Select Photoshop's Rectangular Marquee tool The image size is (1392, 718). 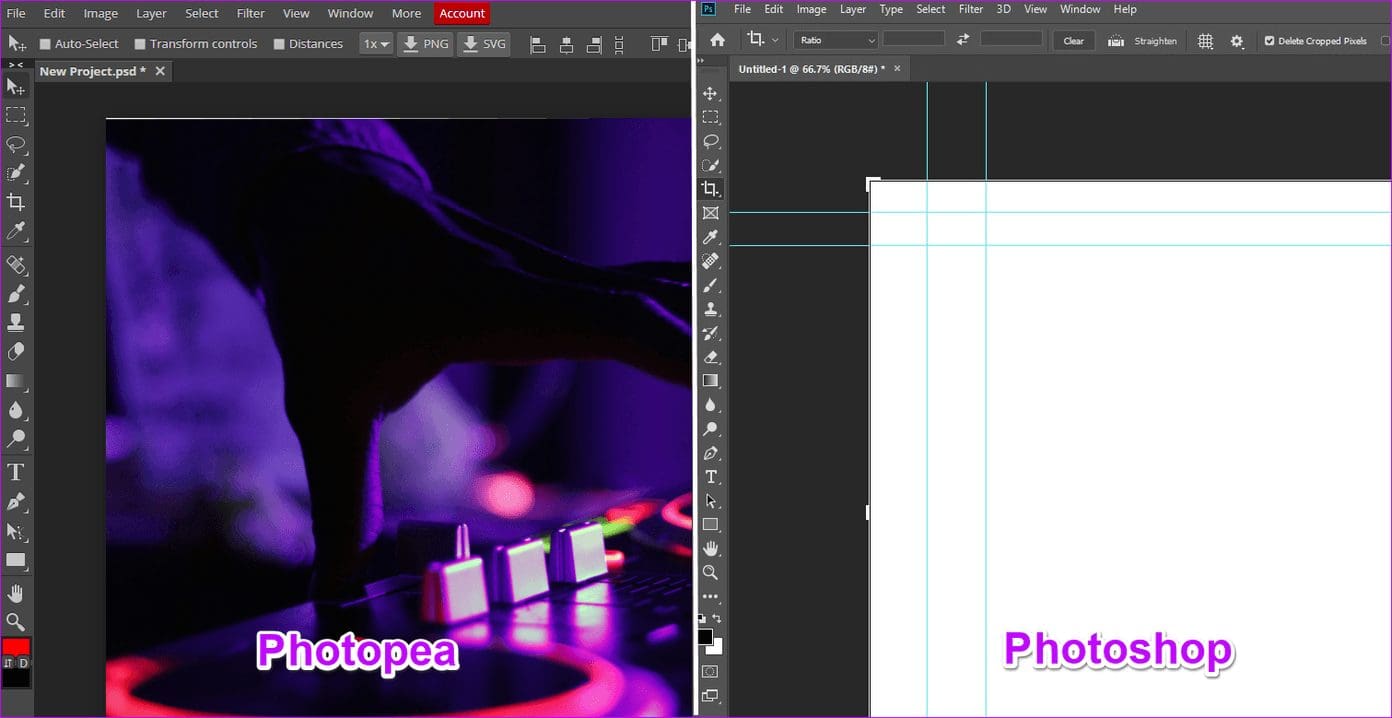[710, 117]
